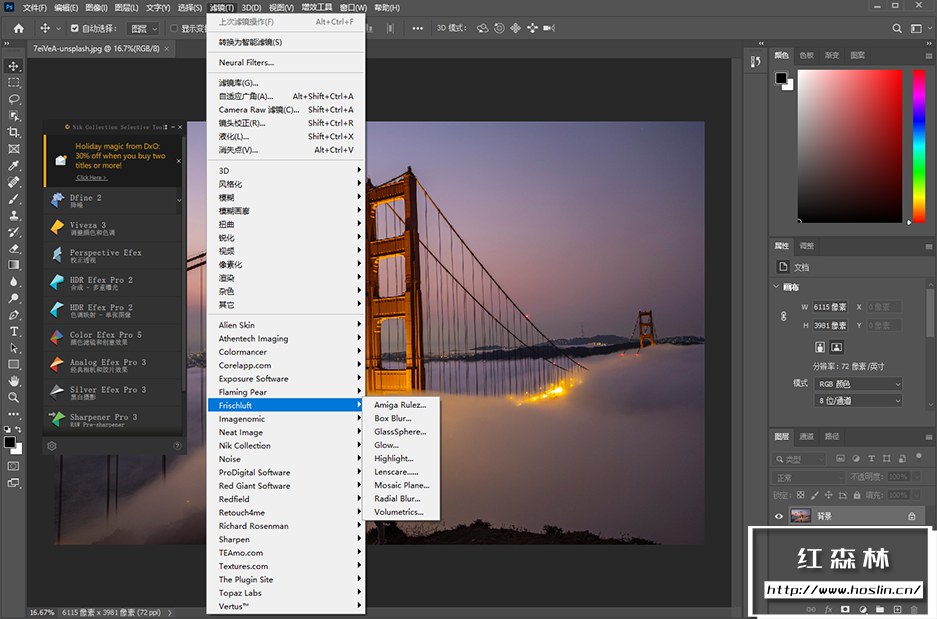Image resolution: width=937 pixels, height=619 pixels.
Task: Toggle the 自动选择 checkbox
Action: point(74,28)
